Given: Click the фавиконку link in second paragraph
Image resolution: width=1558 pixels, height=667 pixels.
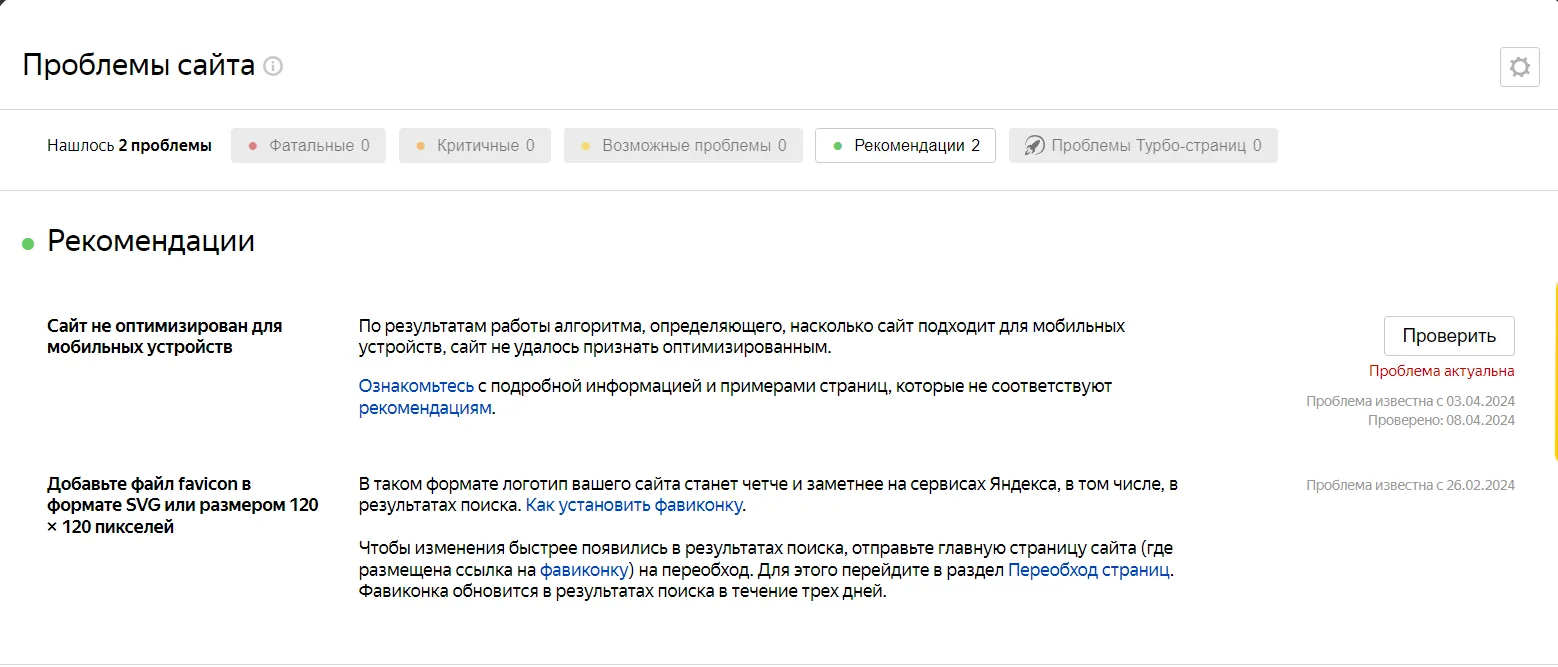Looking at the screenshot, I should pos(584,570).
